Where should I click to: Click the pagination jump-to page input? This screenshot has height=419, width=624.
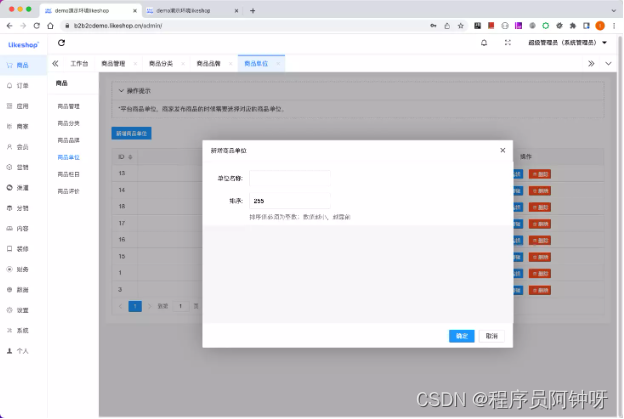181,306
